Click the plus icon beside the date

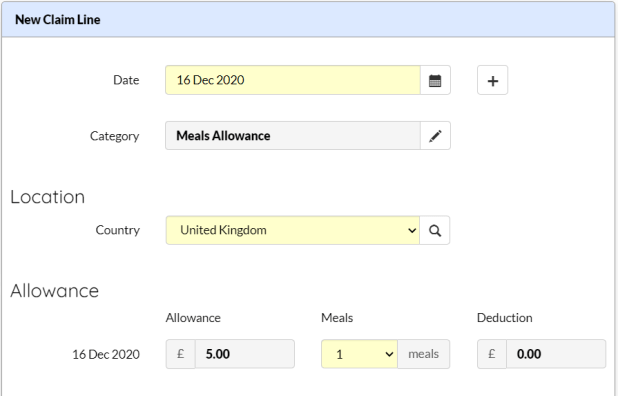point(493,80)
